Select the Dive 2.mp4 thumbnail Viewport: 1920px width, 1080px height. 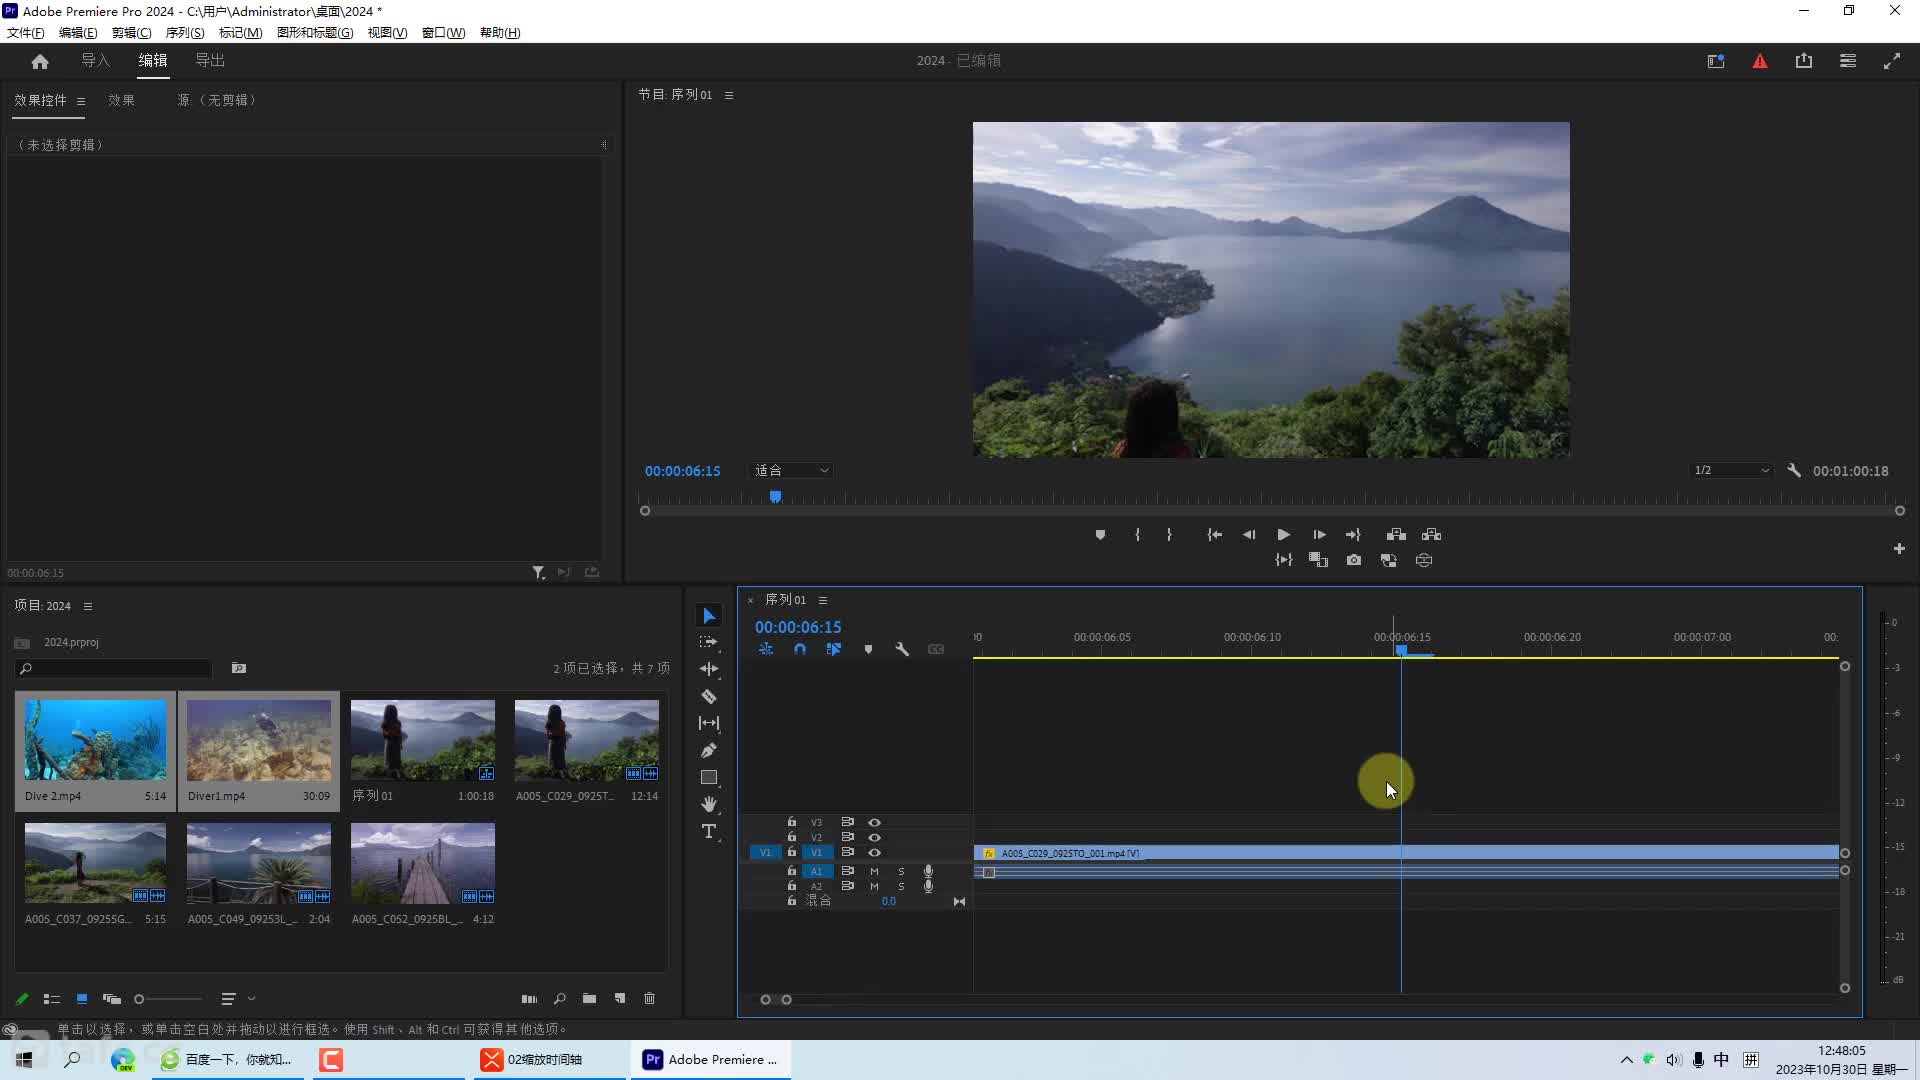[x=95, y=740]
